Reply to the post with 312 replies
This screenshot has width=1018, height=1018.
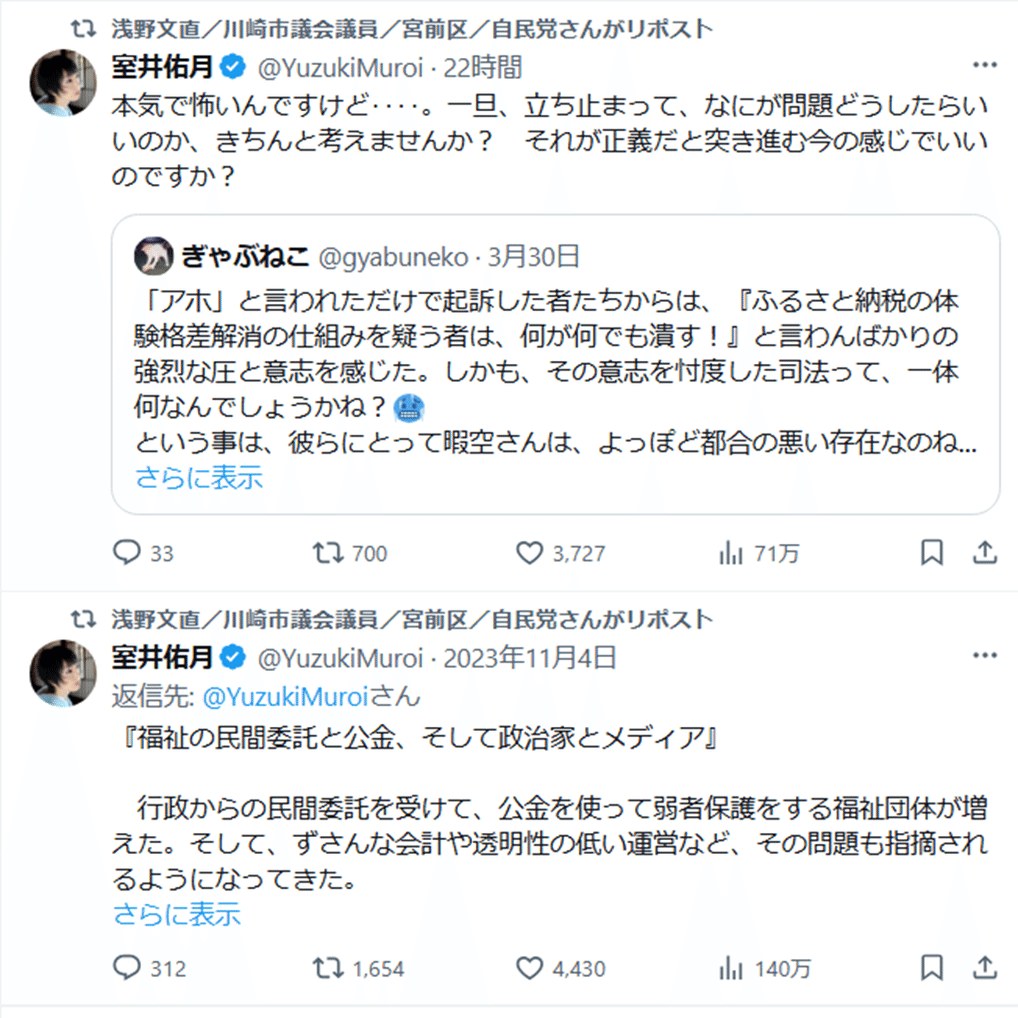click(126, 968)
